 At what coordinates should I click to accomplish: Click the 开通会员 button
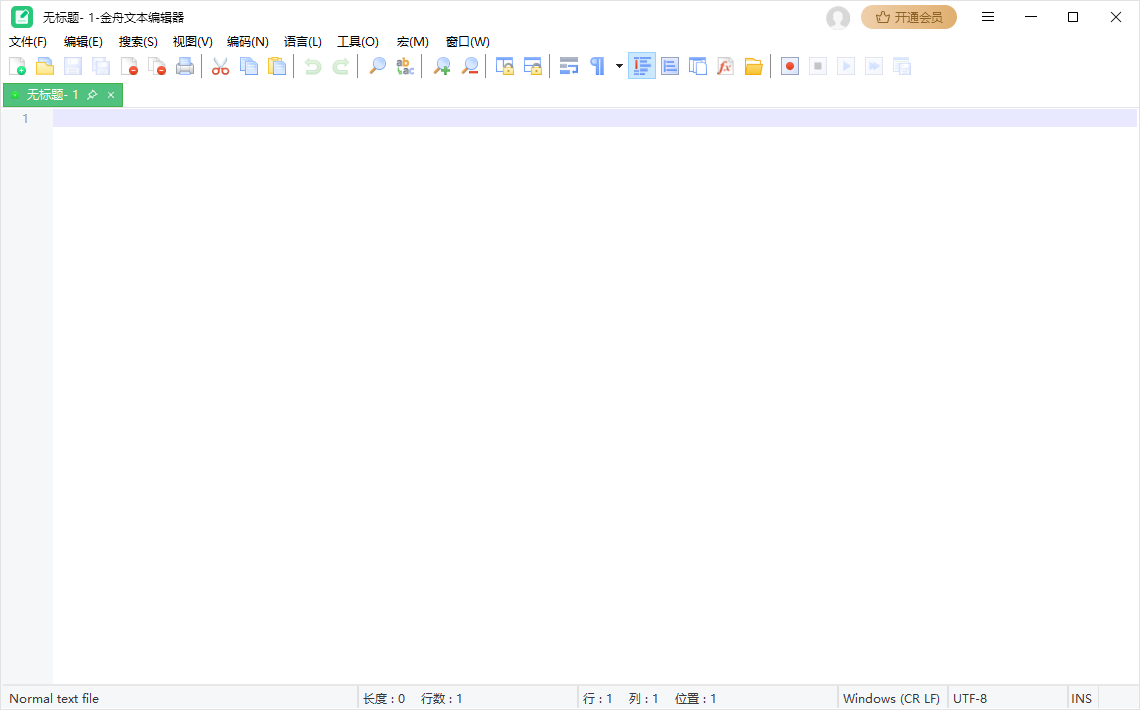(909, 17)
